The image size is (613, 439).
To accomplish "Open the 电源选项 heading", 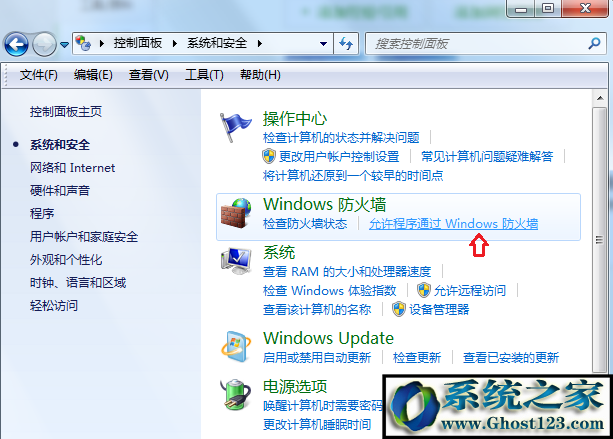I will [295, 386].
